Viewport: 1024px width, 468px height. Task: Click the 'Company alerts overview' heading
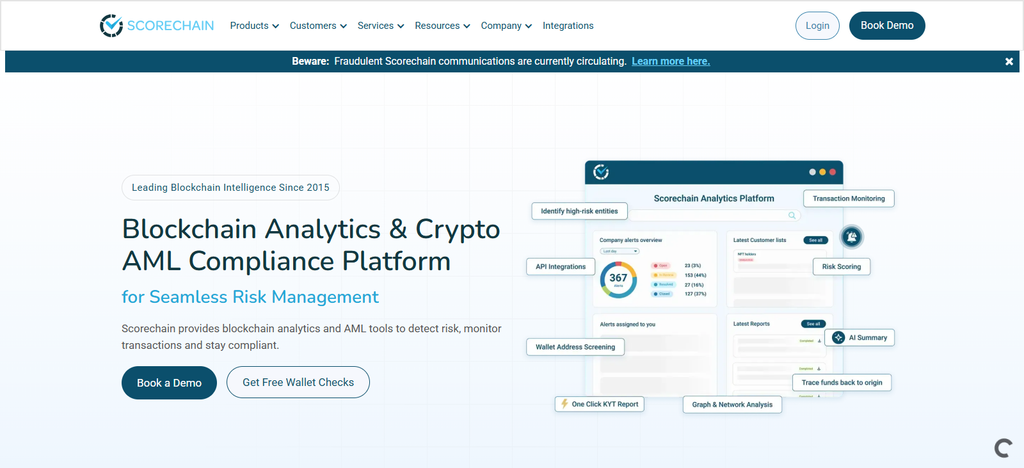click(x=631, y=240)
